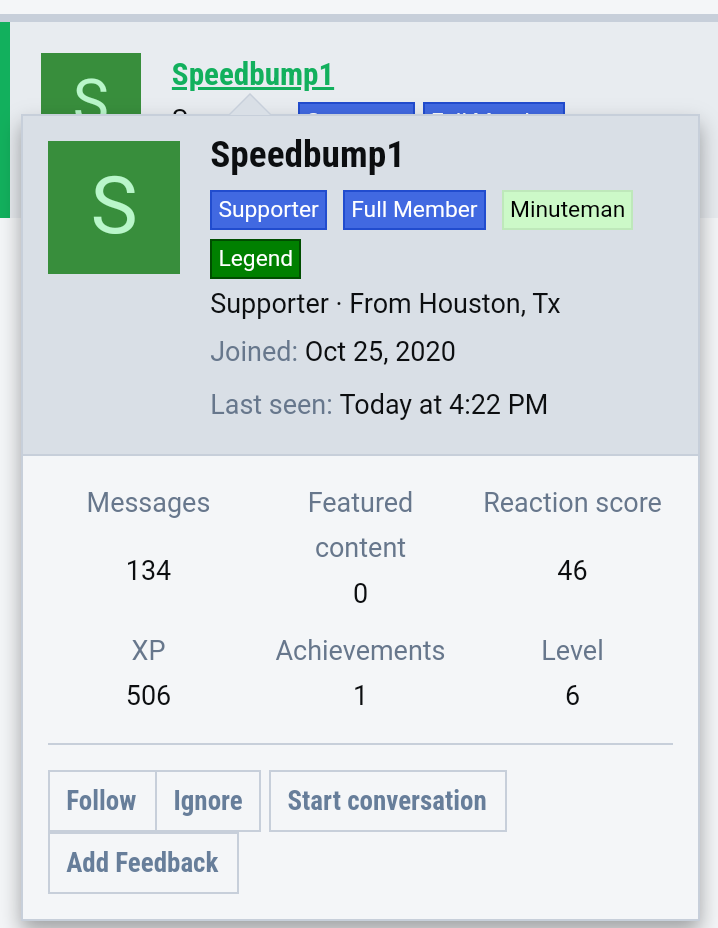The height and width of the screenshot is (928, 718).
Task: Click the large green S avatar in popup
Action: pyautogui.click(x=114, y=207)
